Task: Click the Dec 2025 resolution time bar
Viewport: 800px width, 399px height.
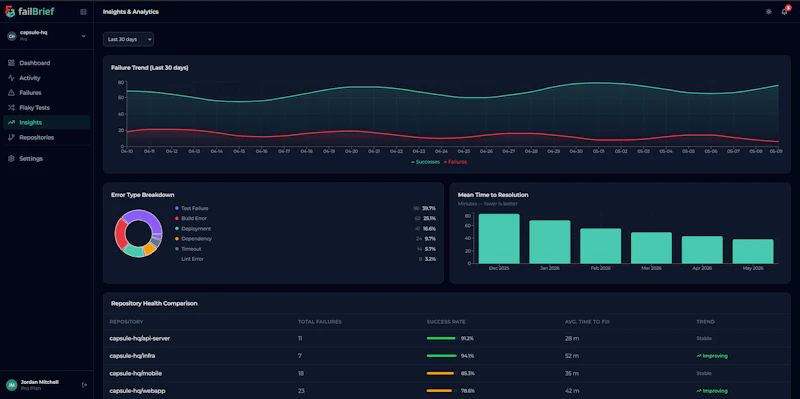Action: tap(499, 239)
